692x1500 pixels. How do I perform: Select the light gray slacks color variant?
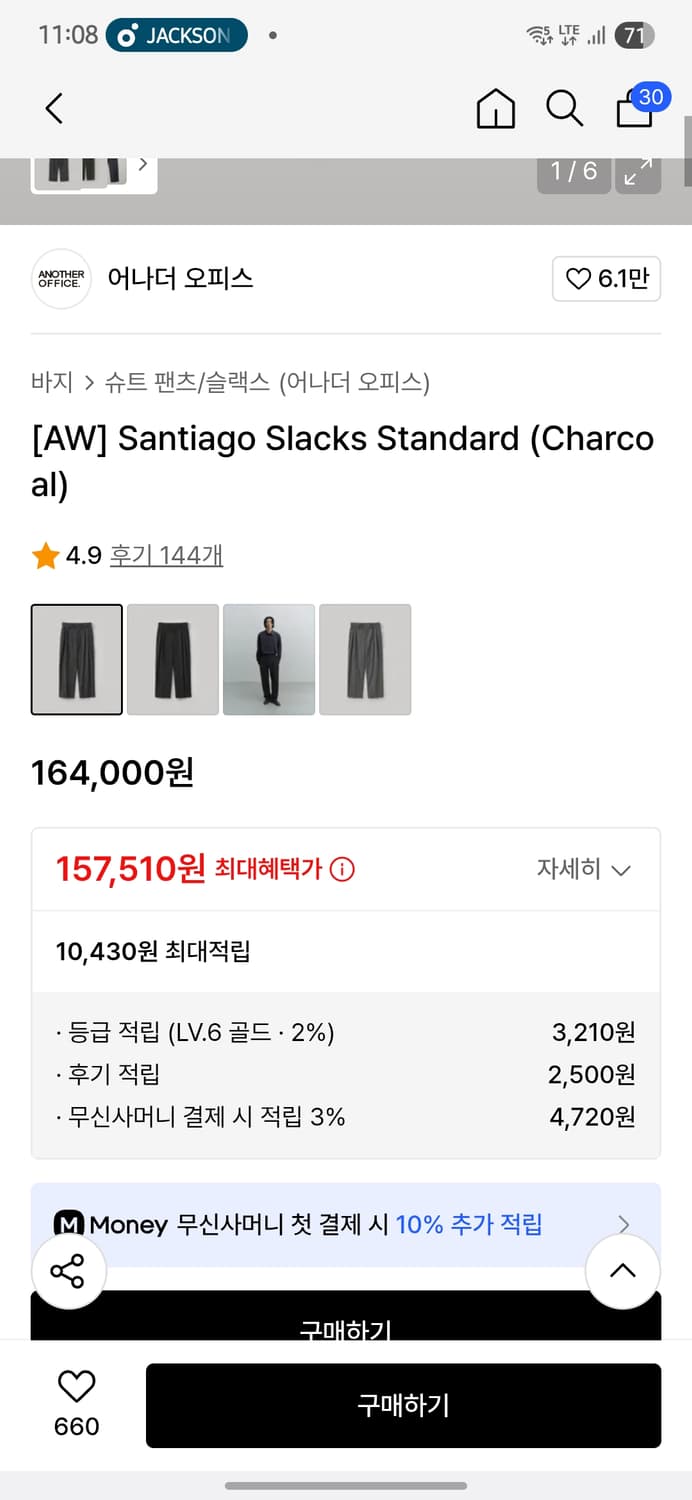[365, 659]
